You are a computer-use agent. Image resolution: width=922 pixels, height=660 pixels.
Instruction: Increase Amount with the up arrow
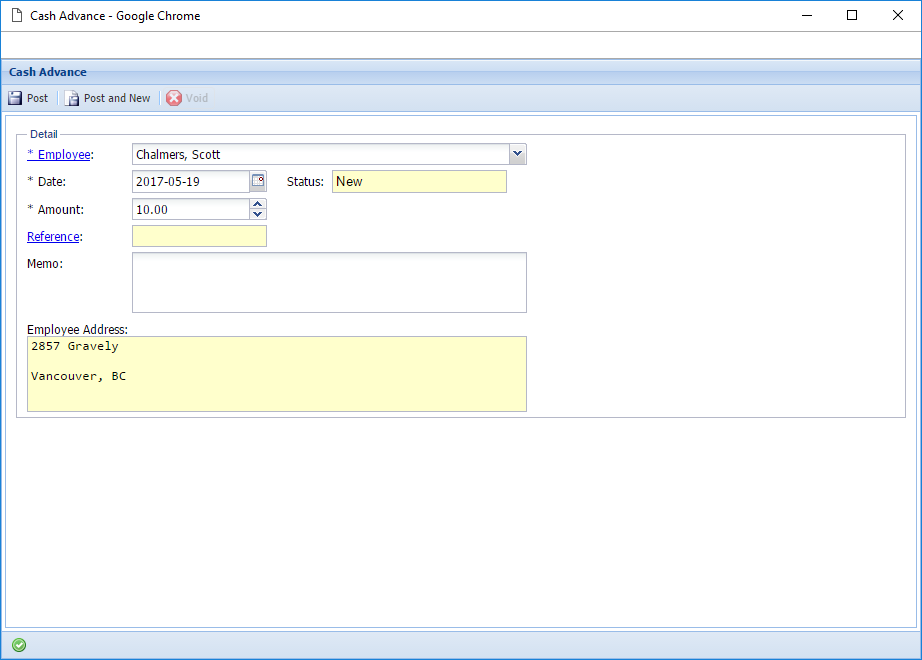point(258,204)
